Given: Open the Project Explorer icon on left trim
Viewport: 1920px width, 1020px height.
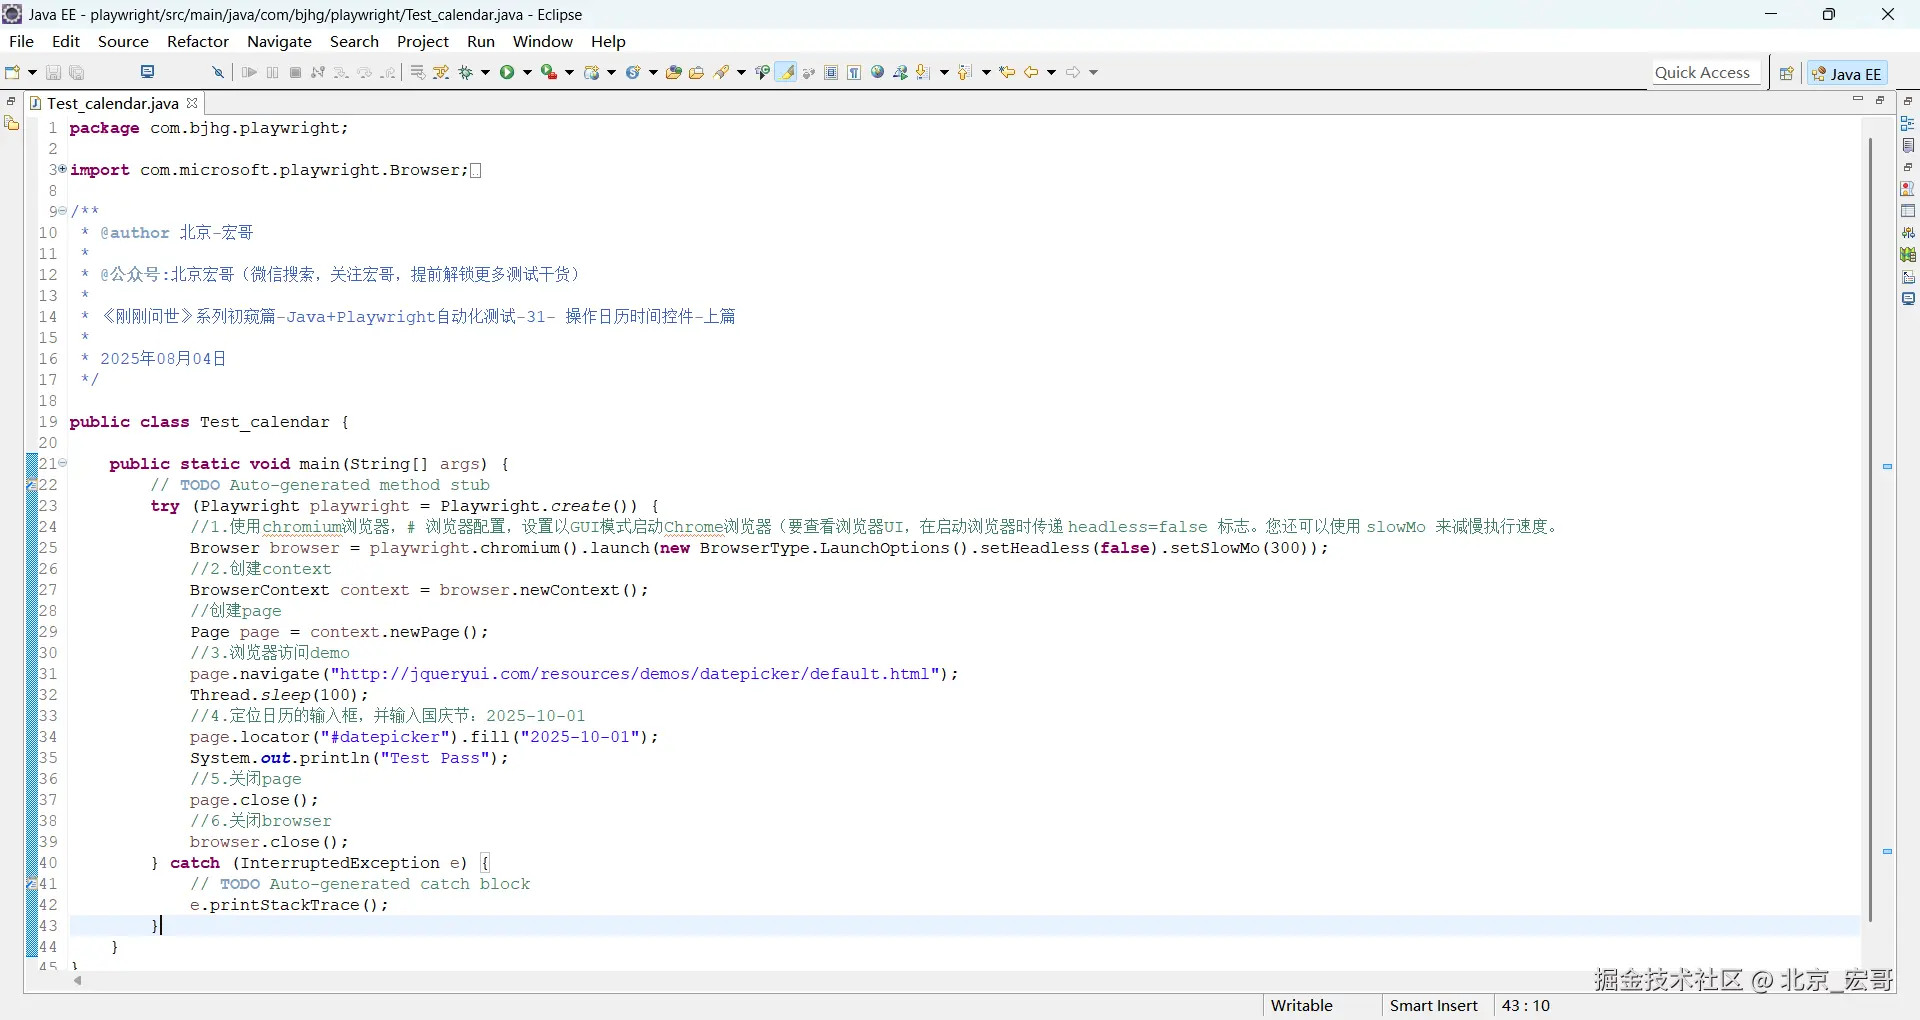Looking at the screenshot, I should click(12, 123).
